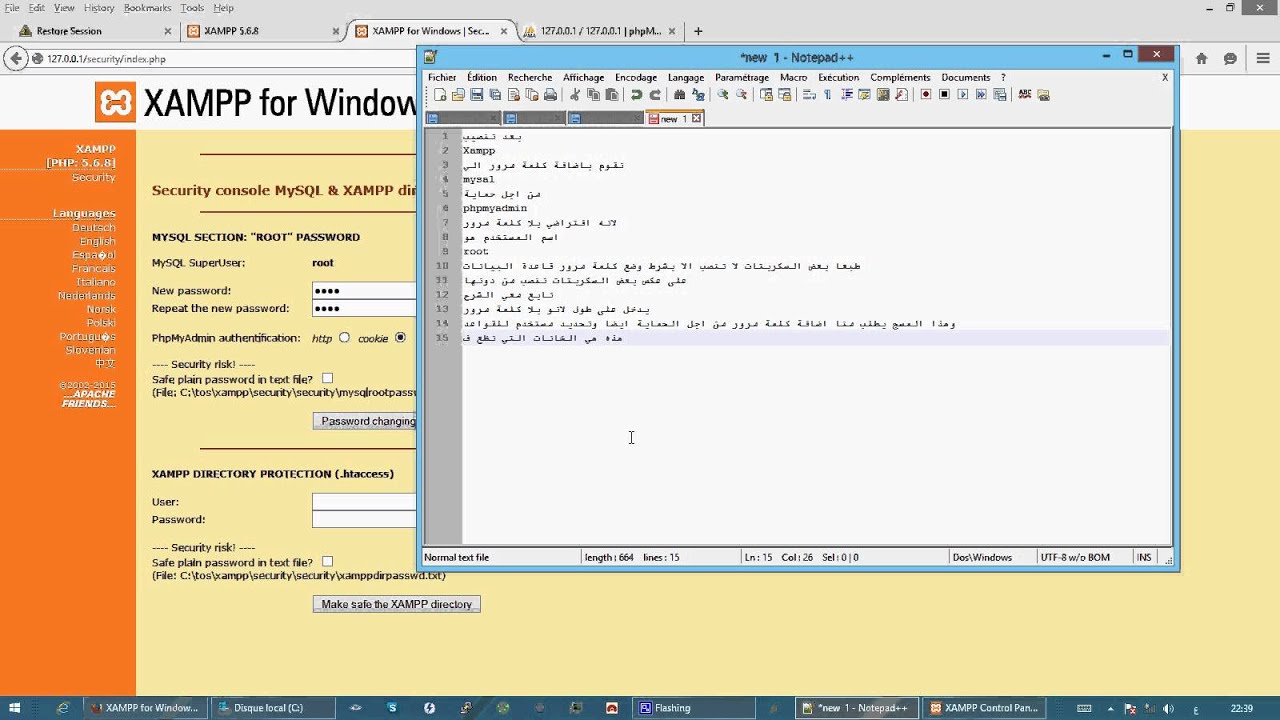1280x720 pixels.
Task: Switch to phpMyAdmin 127.0.0.1 browser tab
Action: [600, 31]
